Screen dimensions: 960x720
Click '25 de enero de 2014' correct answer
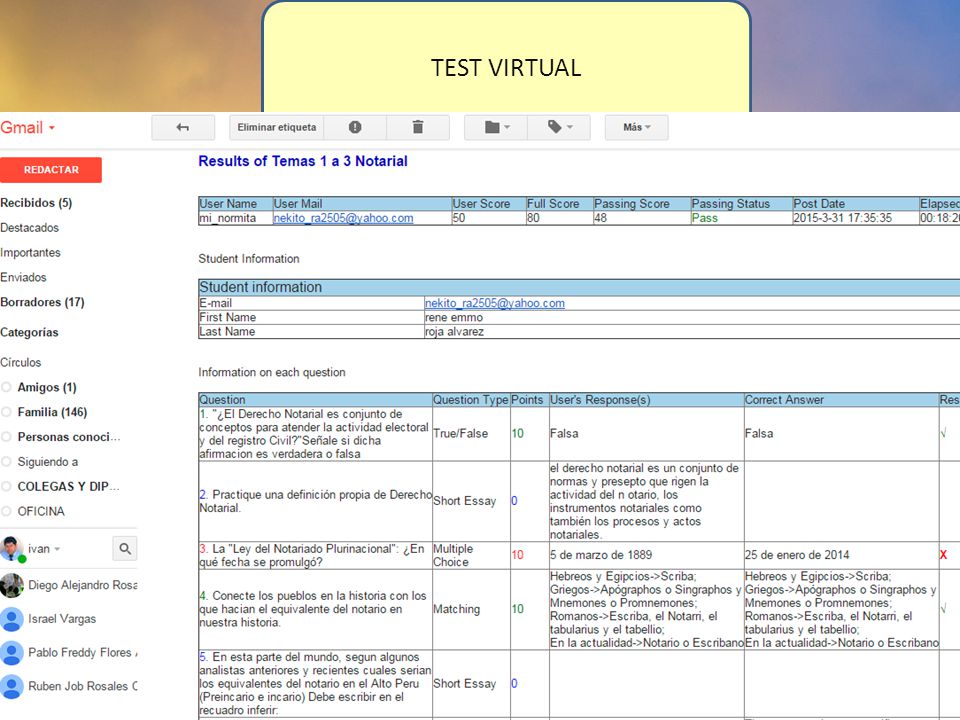(797, 555)
